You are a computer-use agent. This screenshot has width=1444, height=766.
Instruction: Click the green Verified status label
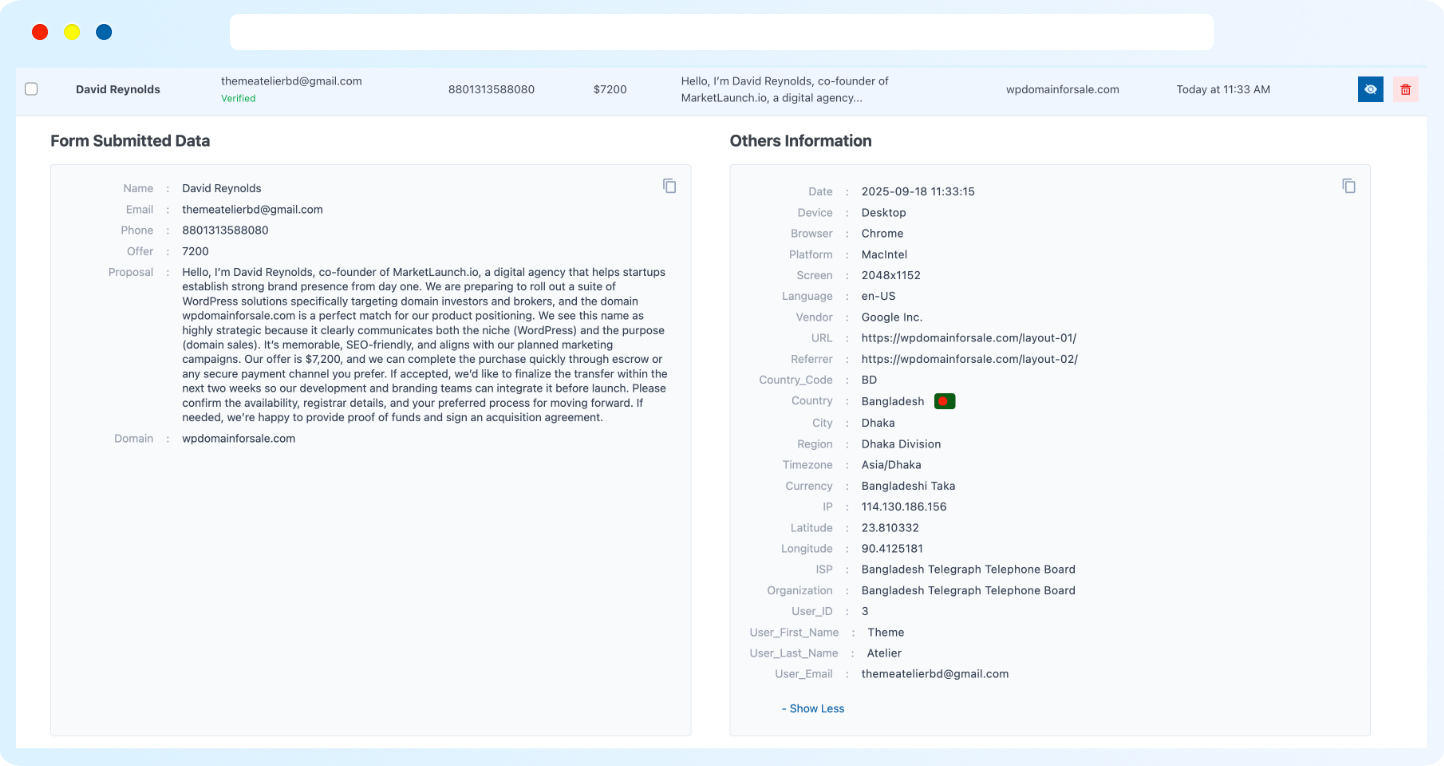[x=238, y=98]
